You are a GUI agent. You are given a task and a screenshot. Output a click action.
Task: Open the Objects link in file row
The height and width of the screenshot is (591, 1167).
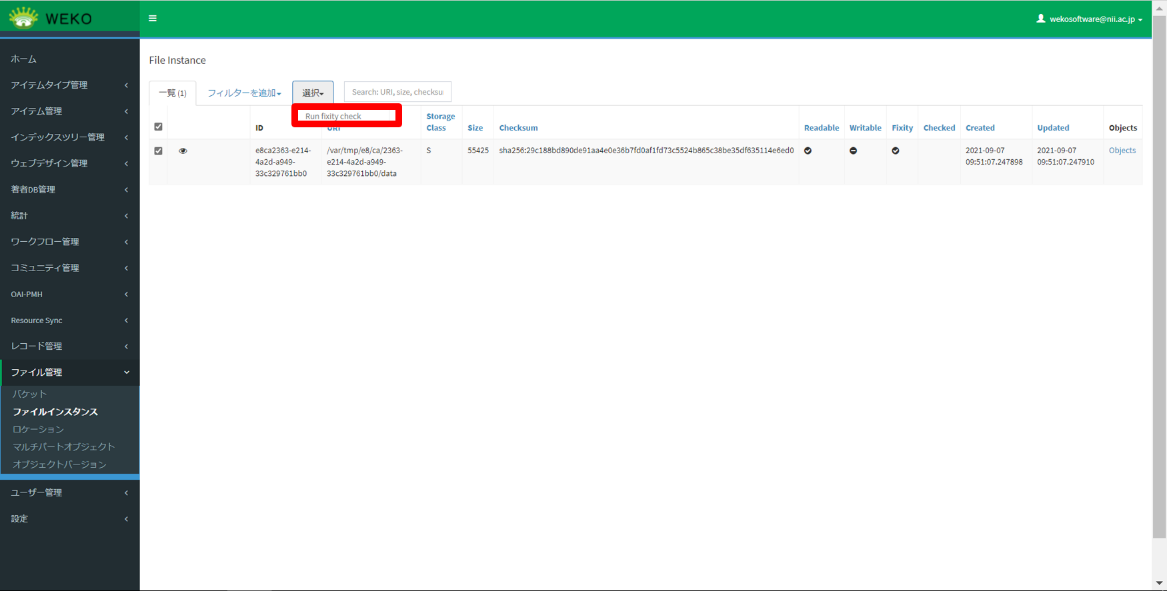(1122, 151)
